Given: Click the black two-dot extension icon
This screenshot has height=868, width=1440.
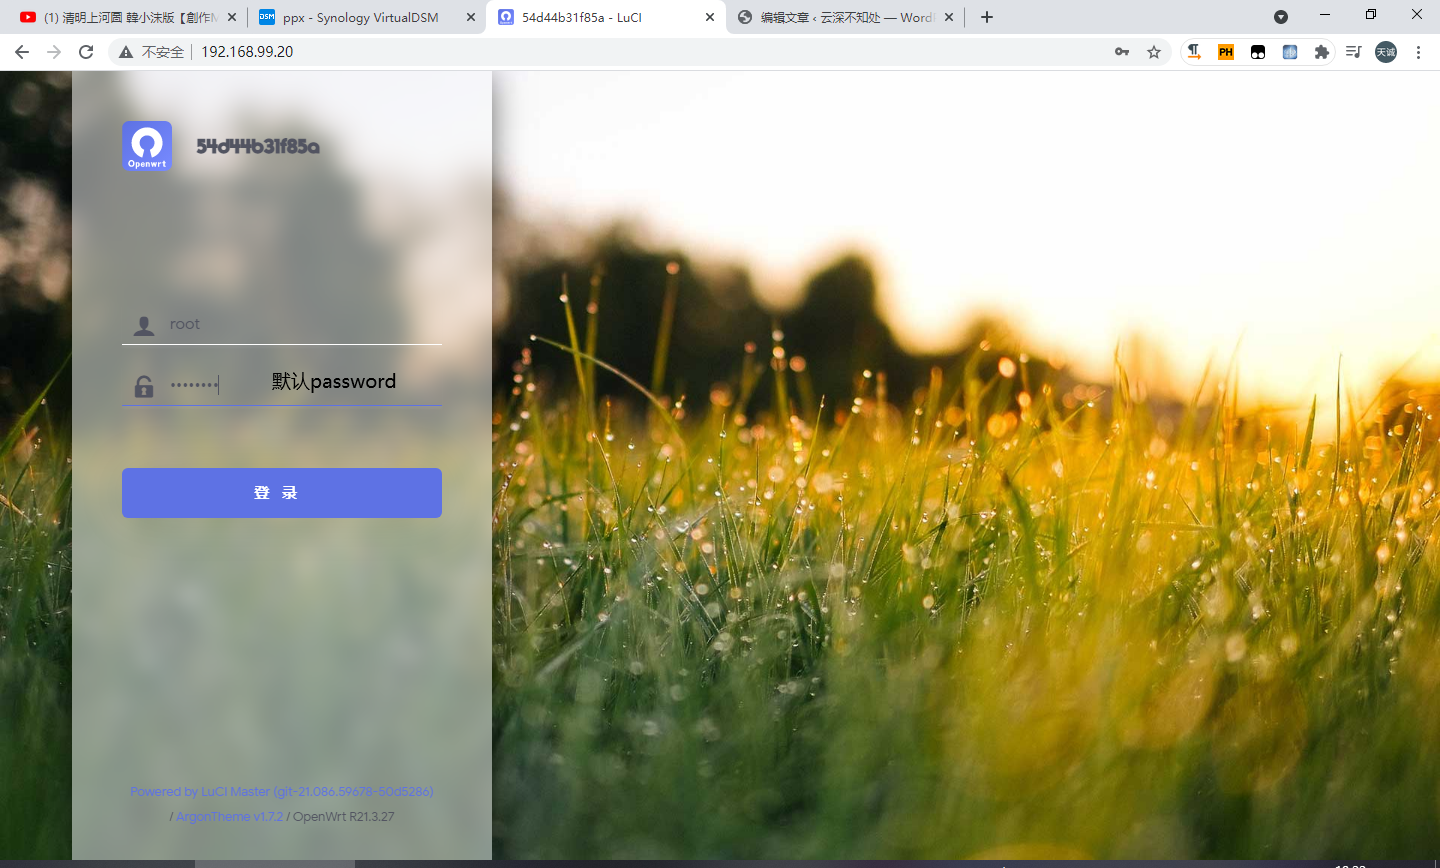Looking at the screenshot, I should [x=1257, y=51].
